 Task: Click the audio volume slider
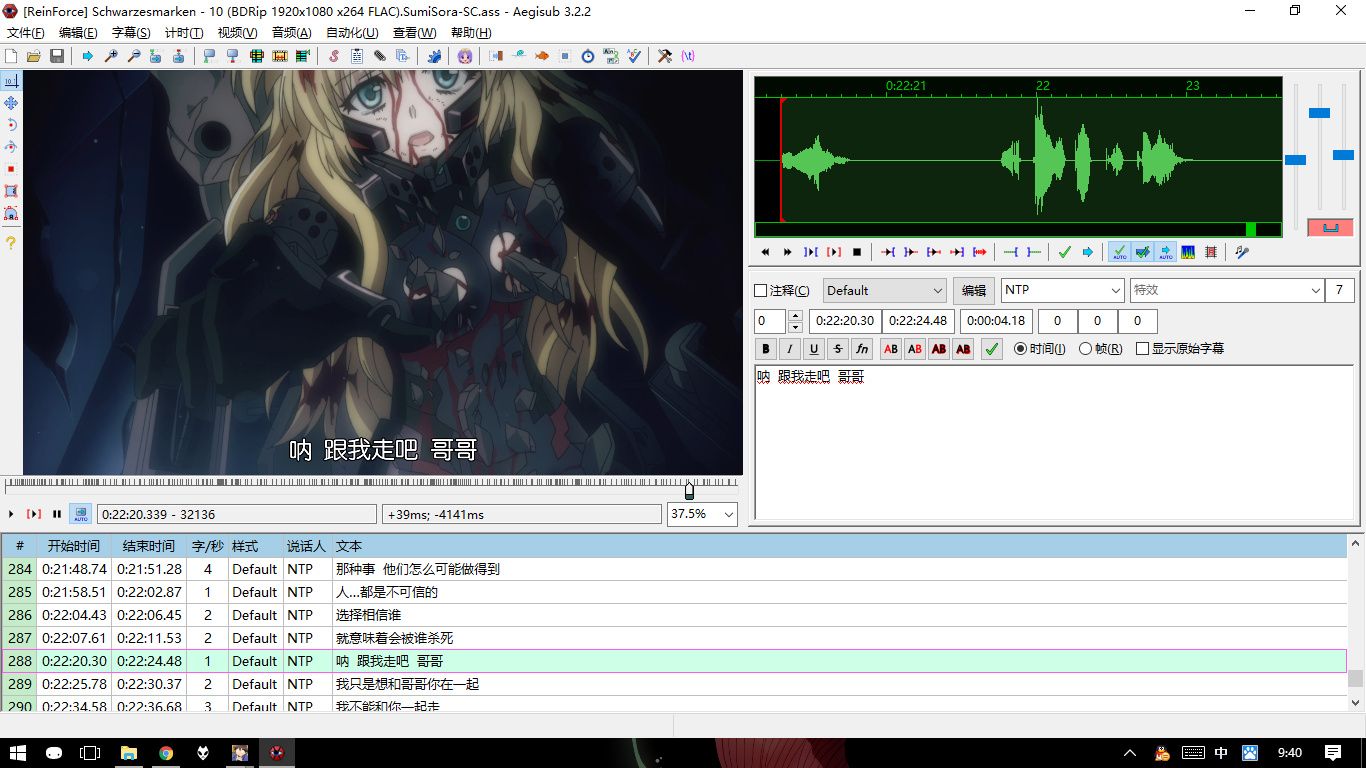point(1343,155)
